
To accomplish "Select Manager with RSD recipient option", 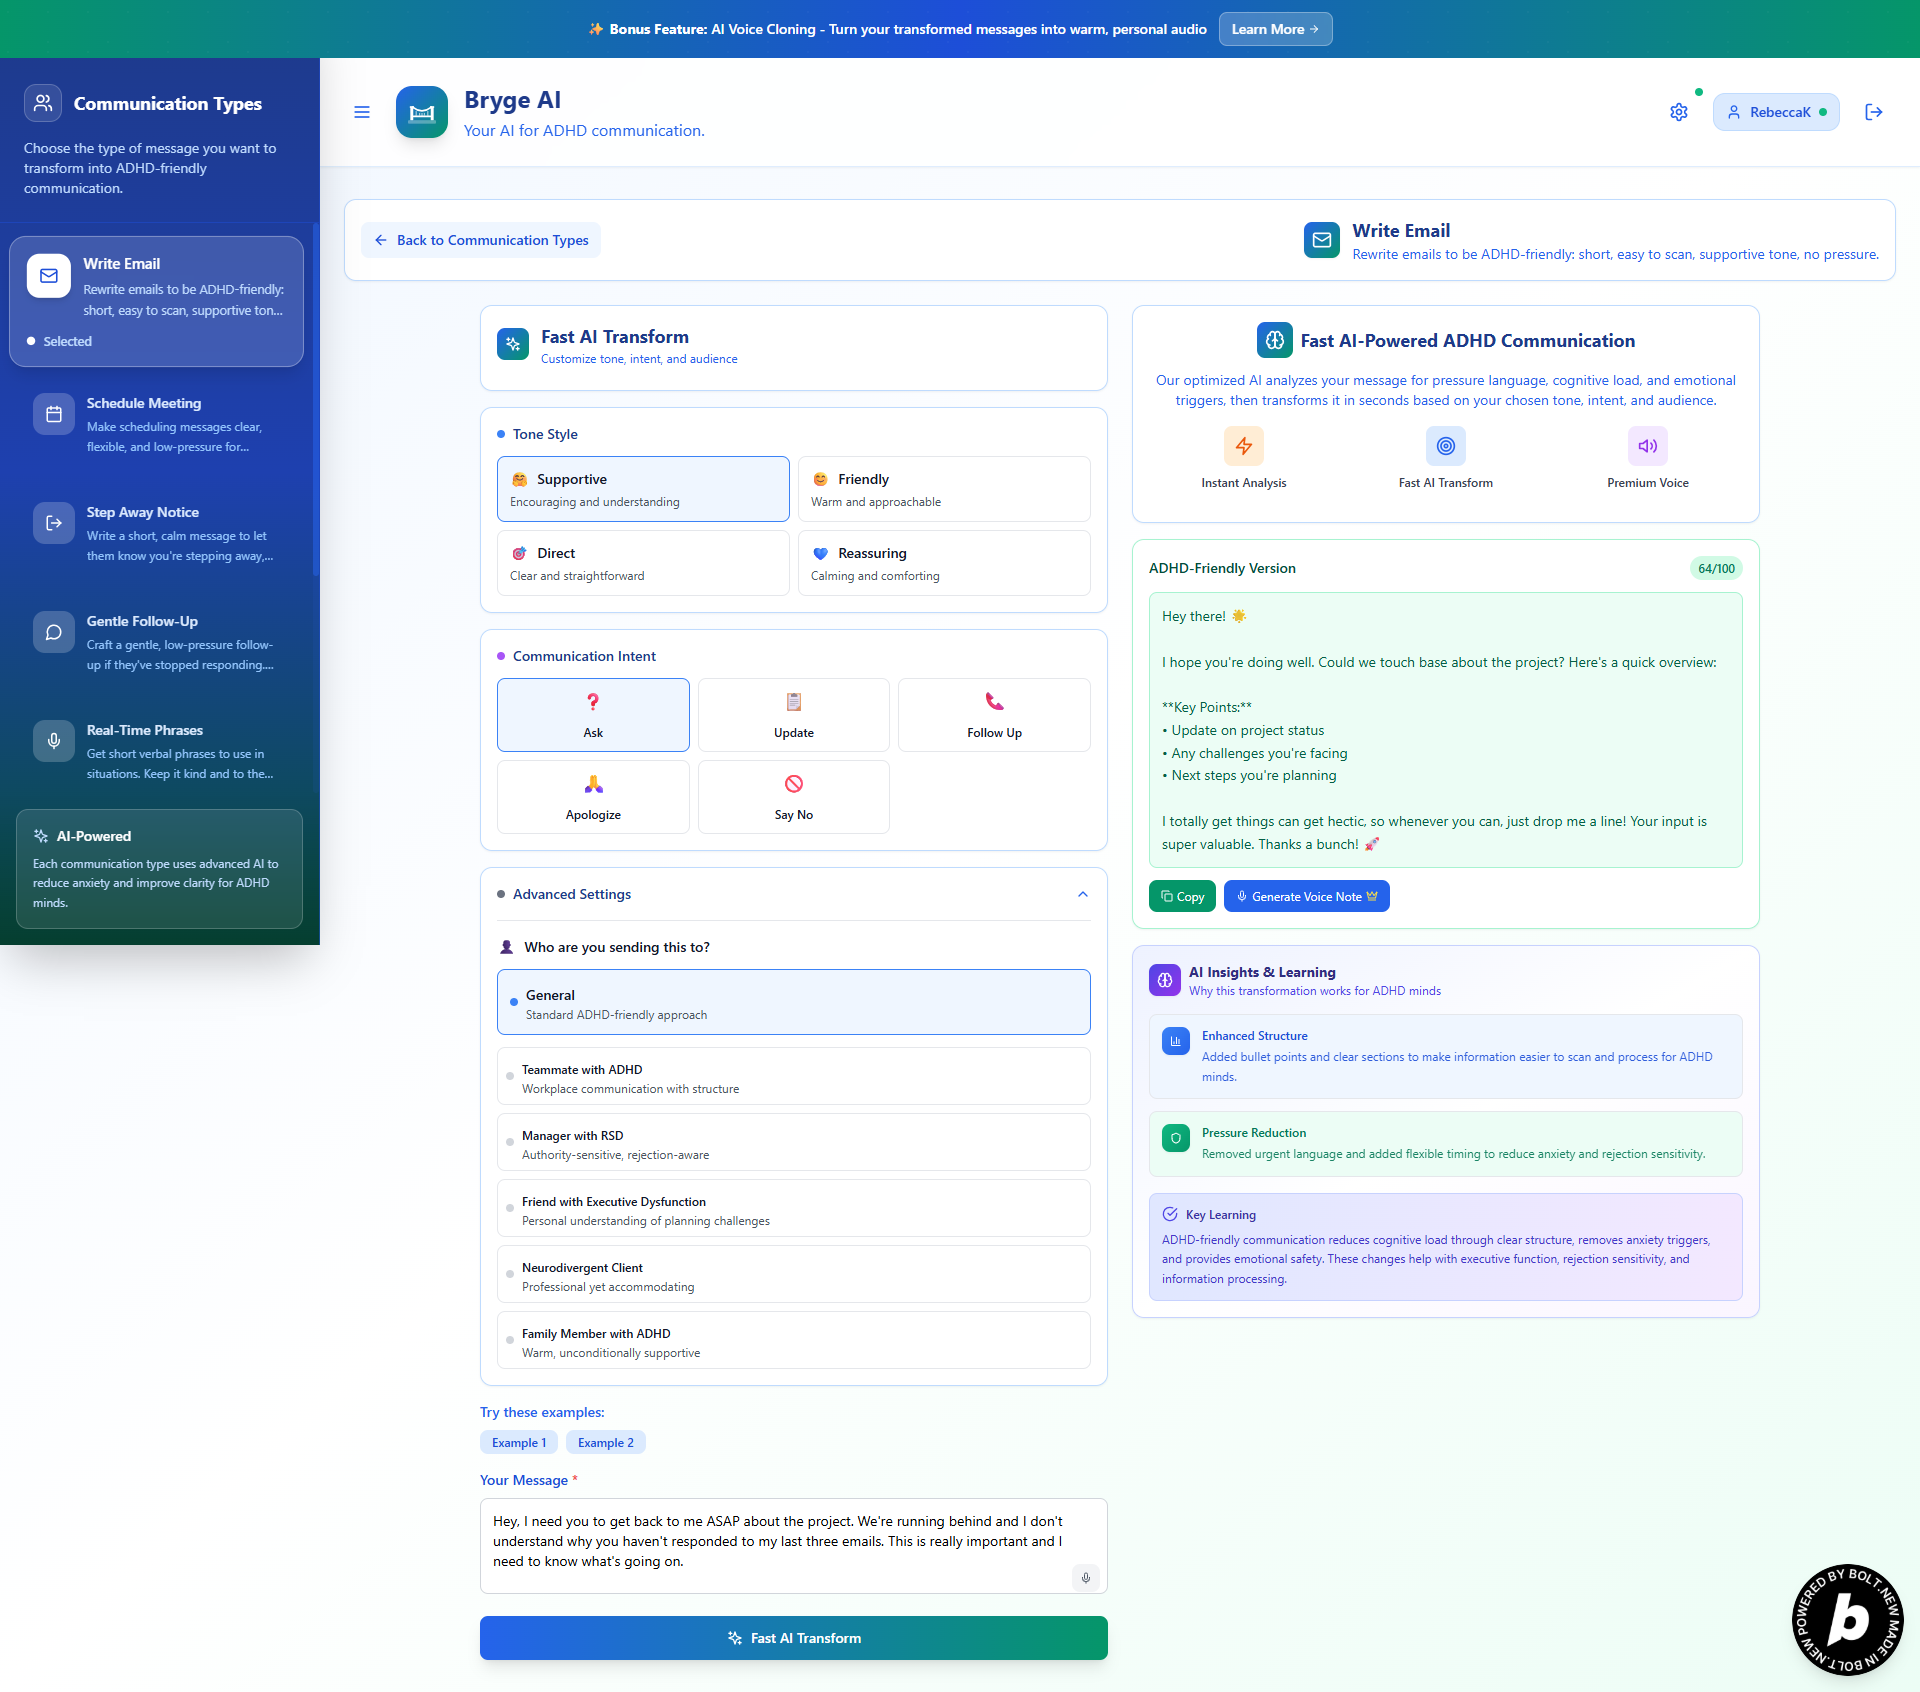I will tap(793, 1144).
